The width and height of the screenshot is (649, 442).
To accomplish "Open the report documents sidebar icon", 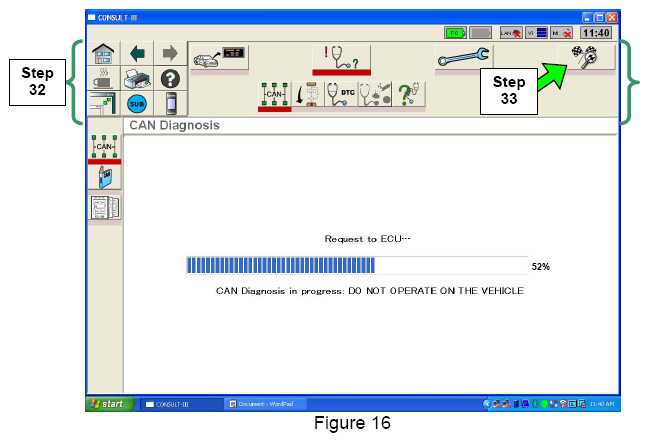I will point(105,207).
